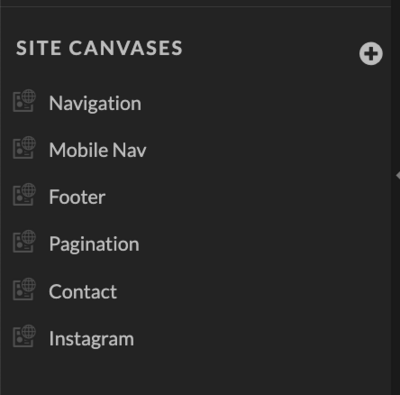Click empty space between heading and plus icon
The height and width of the screenshot is (395, 400).
(x=270, y=50)
